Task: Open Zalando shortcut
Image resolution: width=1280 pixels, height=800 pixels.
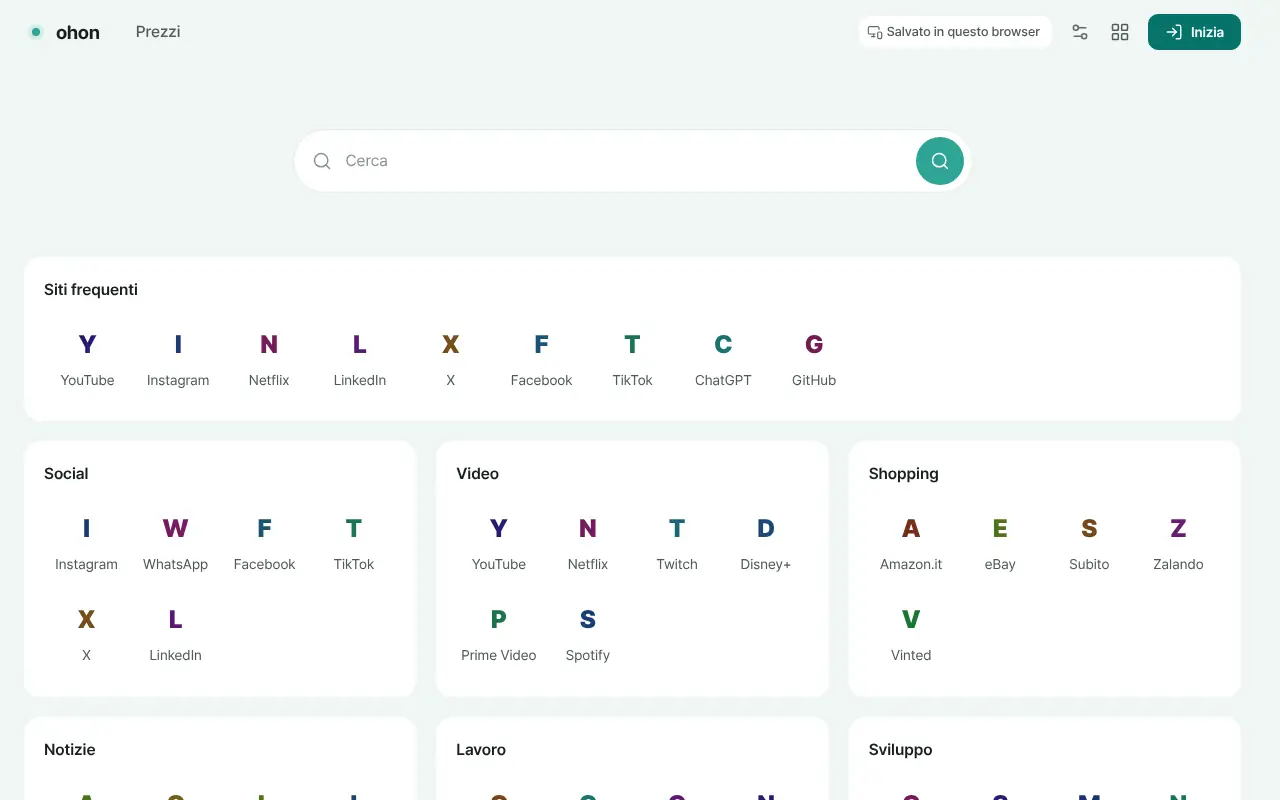Action: tap(1178, 544)
